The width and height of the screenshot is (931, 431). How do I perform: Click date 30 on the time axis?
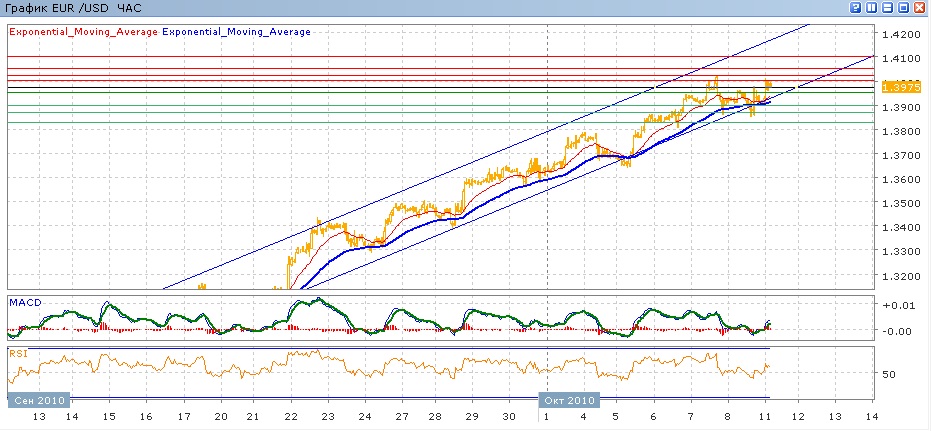[x=508, y=416]
